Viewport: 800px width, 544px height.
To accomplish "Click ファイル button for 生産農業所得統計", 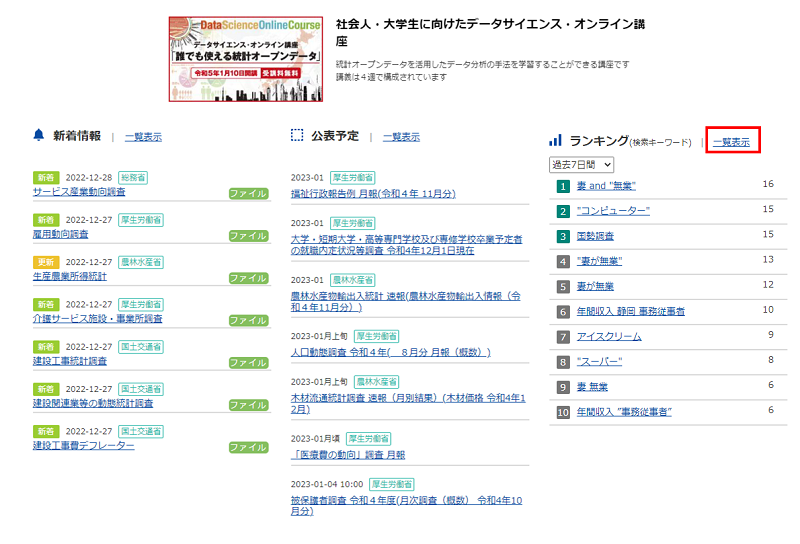I will [x=248, y=277].
